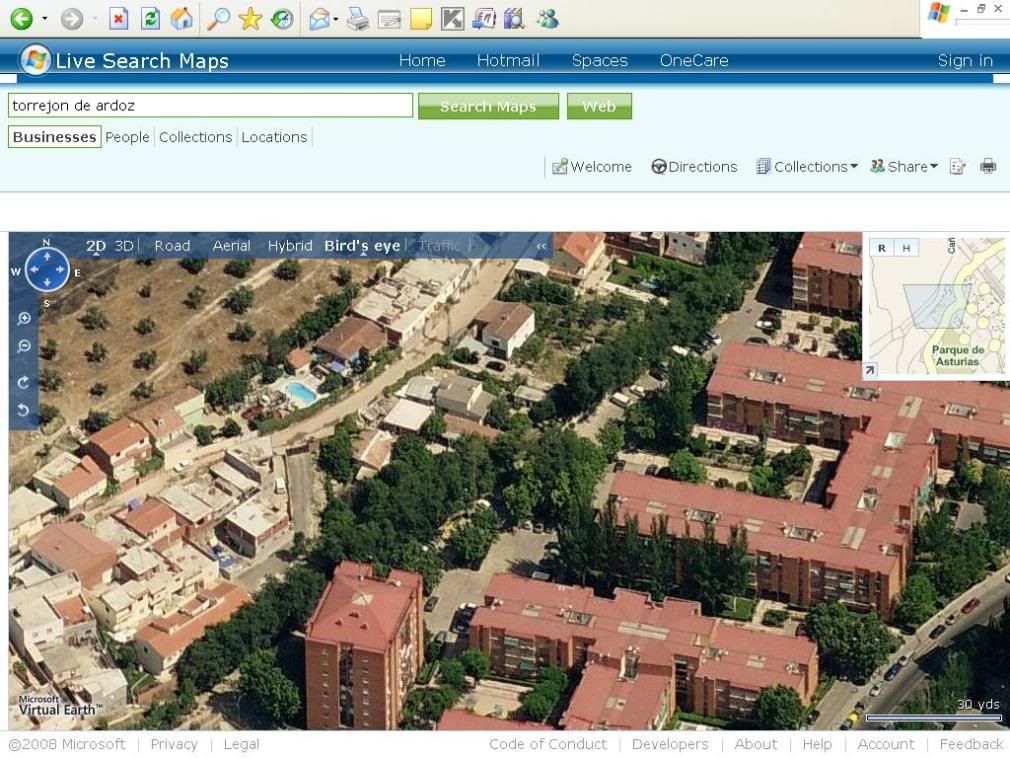Viewport: 1010px width, 758px height.
Task: Zoom in on the bird's eye map
Action: click(24, 319)
